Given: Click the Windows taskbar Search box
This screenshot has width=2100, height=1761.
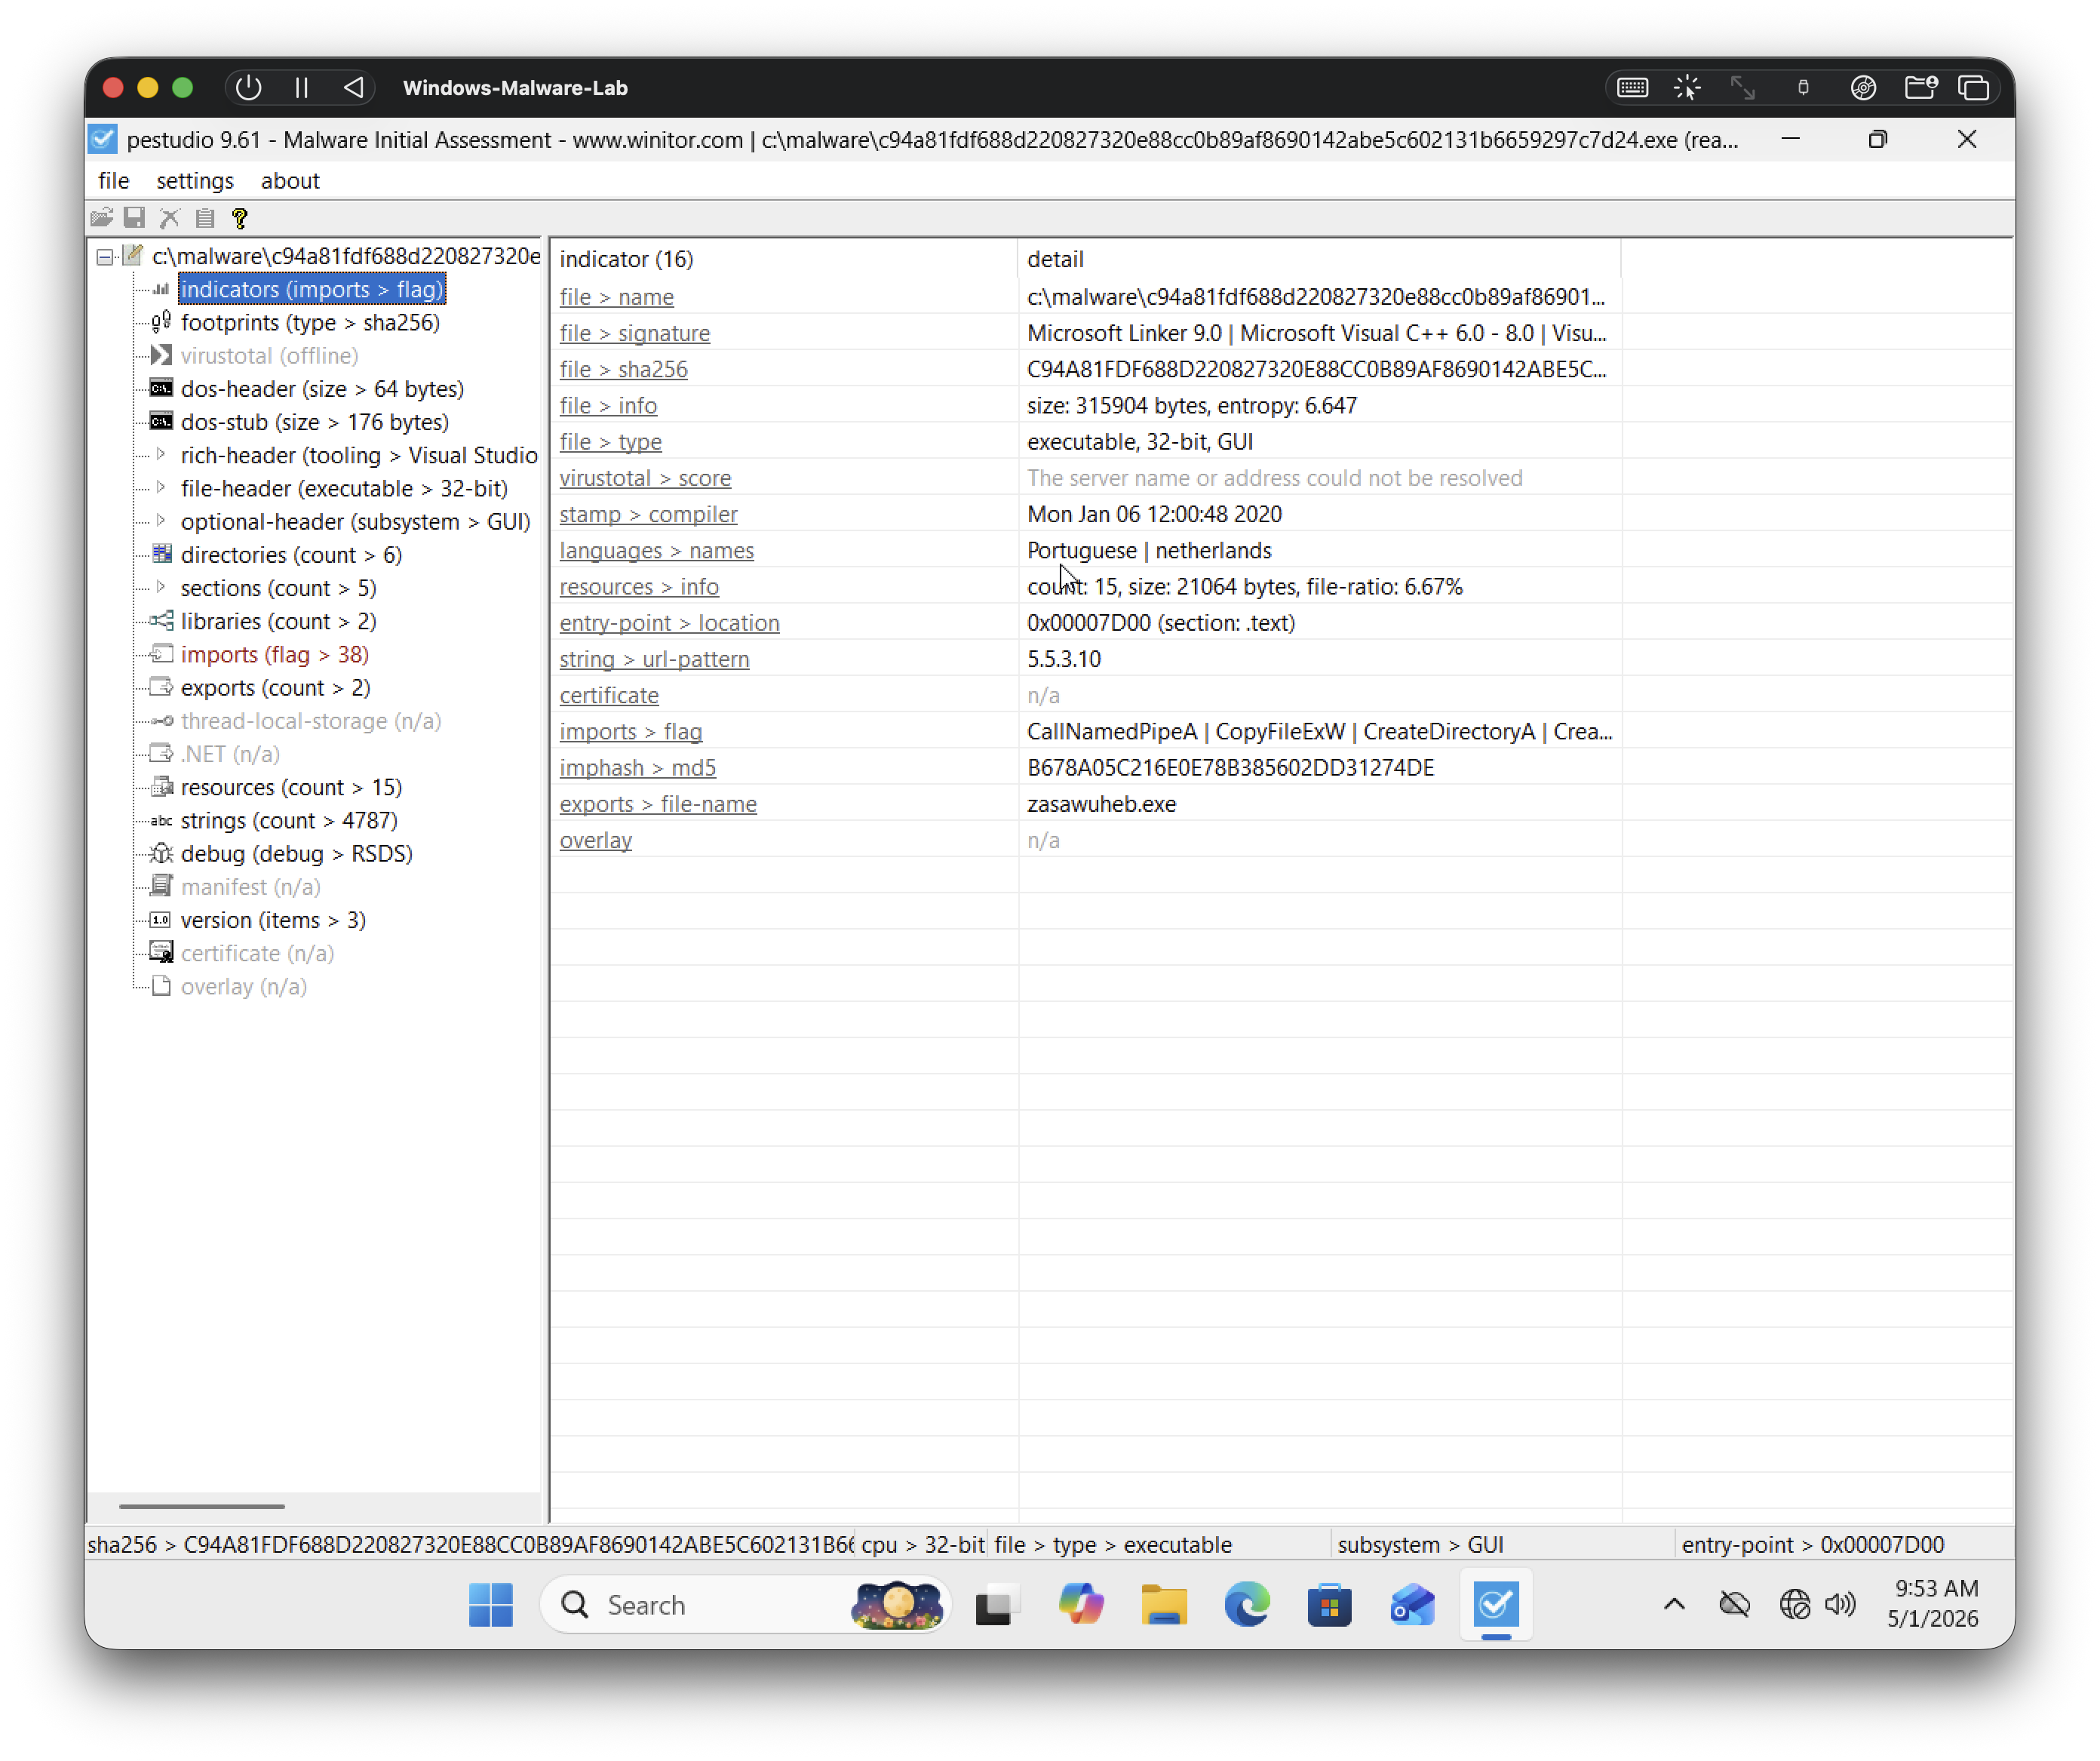Looking at the screenshot, I should [744, 1605].
